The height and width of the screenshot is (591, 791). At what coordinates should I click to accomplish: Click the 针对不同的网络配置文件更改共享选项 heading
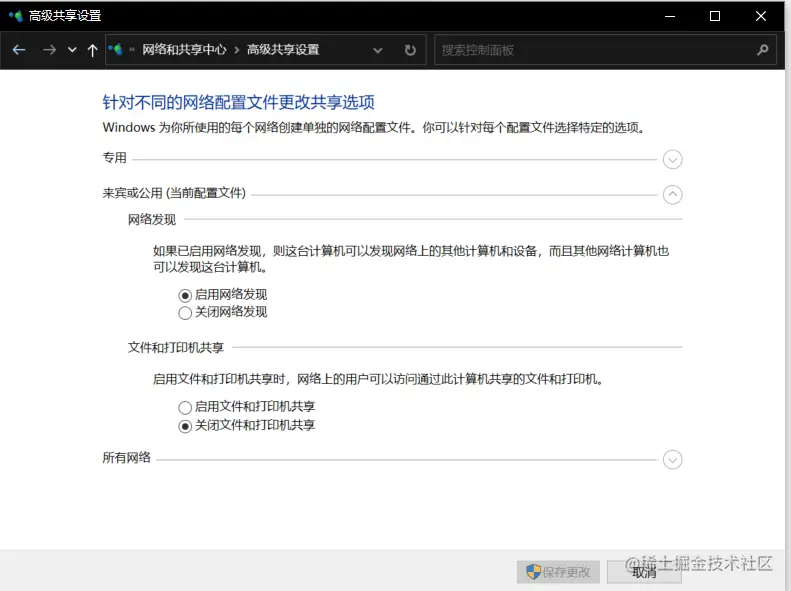(239, 102)
